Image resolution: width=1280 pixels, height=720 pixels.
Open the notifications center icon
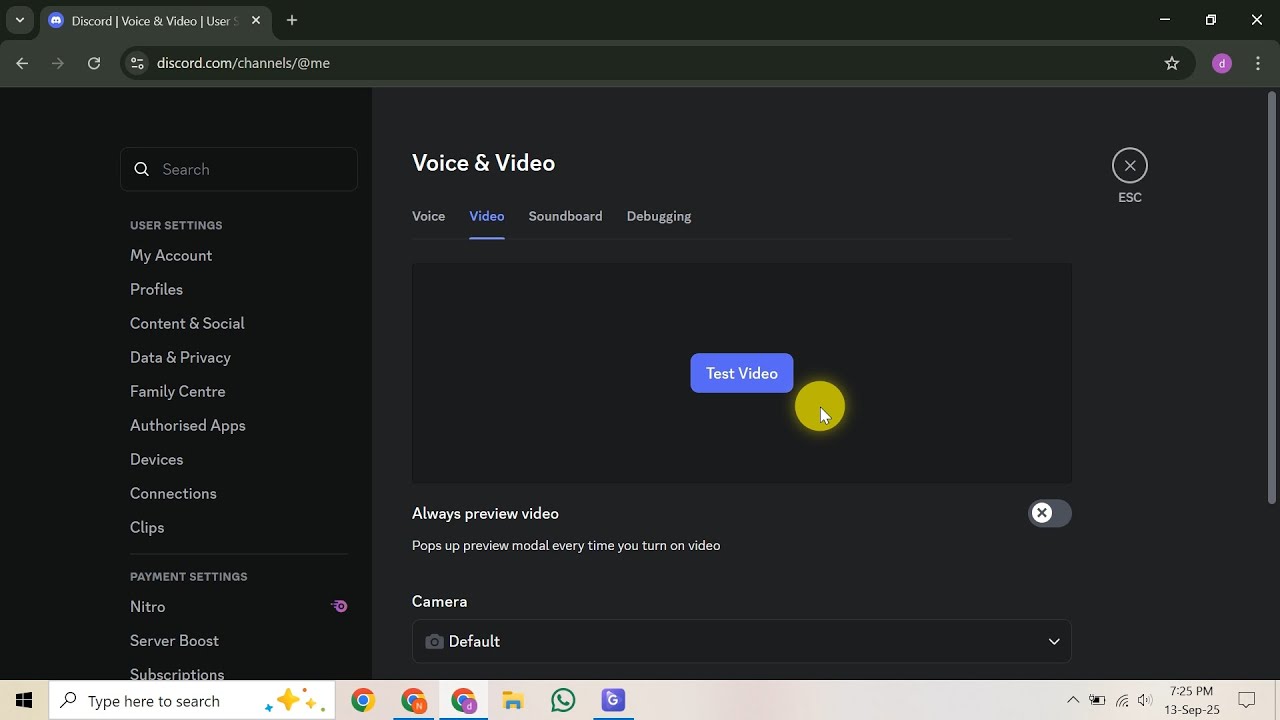1247,701
